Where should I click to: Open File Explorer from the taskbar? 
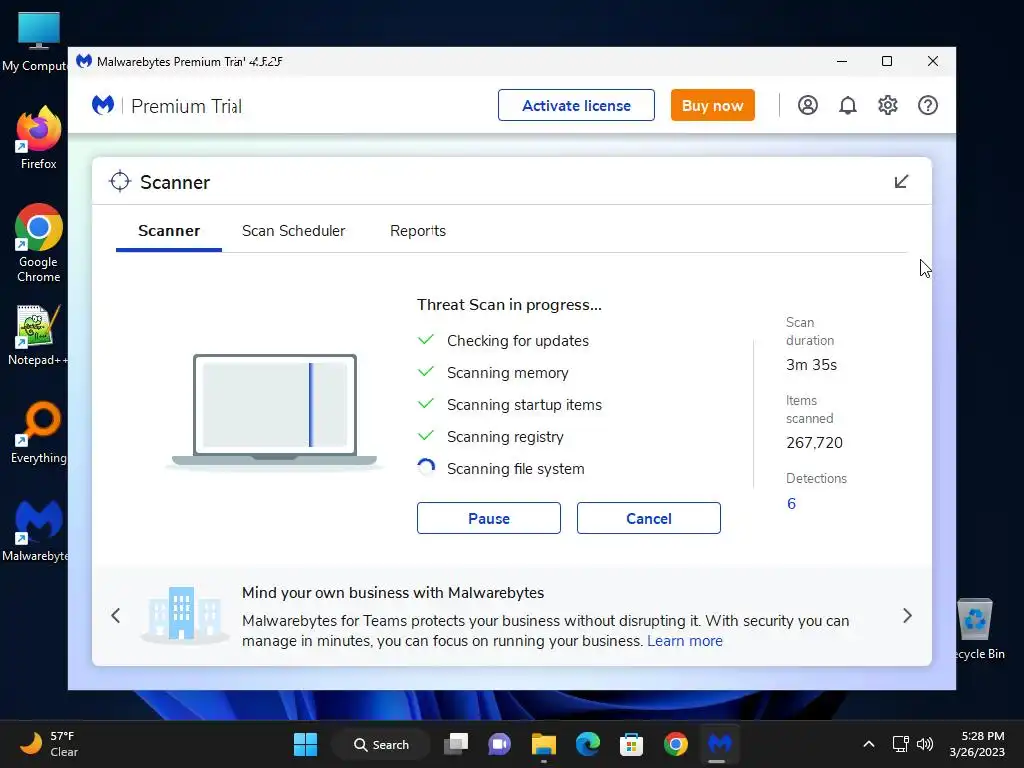click(x=543, y=744)
